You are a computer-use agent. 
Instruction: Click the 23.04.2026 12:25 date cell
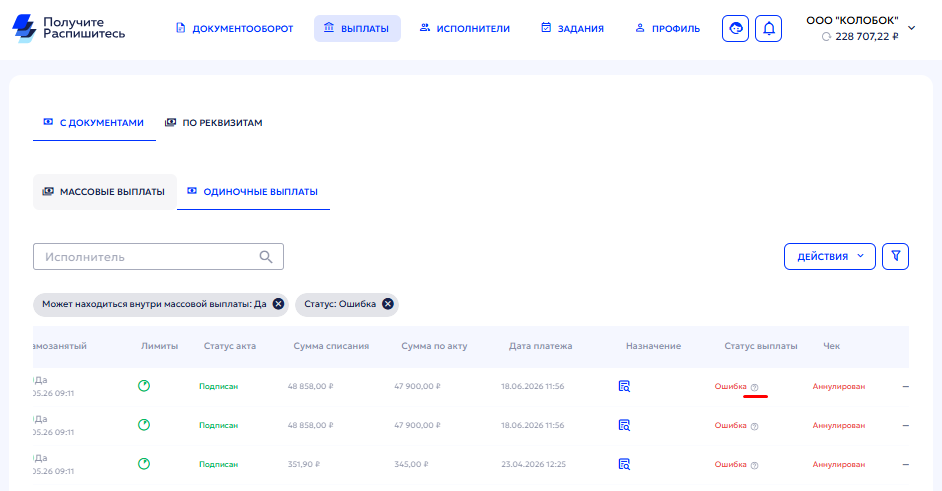tap(533, 465)
